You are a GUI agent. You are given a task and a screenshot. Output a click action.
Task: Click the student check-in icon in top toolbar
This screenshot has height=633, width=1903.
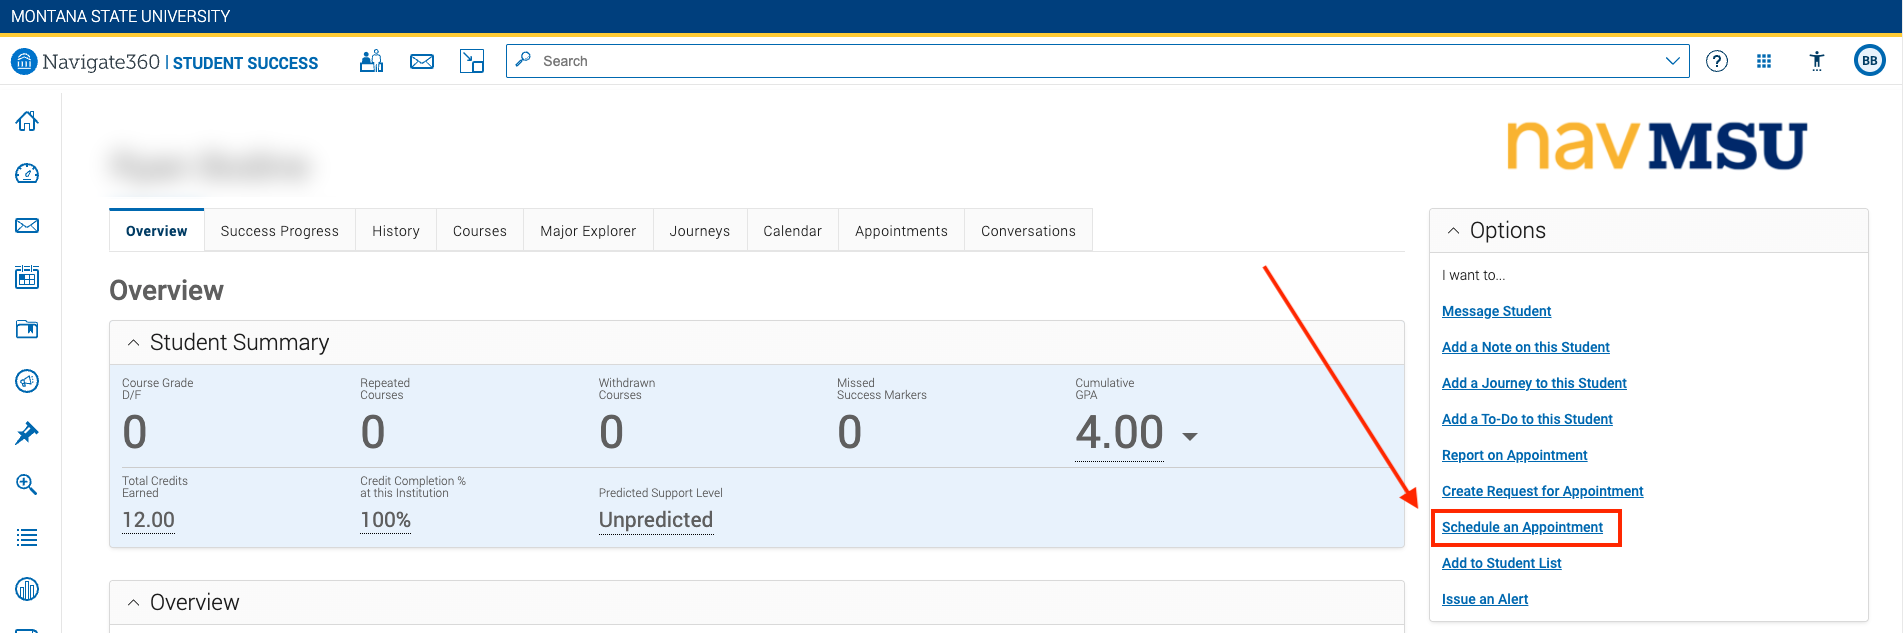[371, 61]
